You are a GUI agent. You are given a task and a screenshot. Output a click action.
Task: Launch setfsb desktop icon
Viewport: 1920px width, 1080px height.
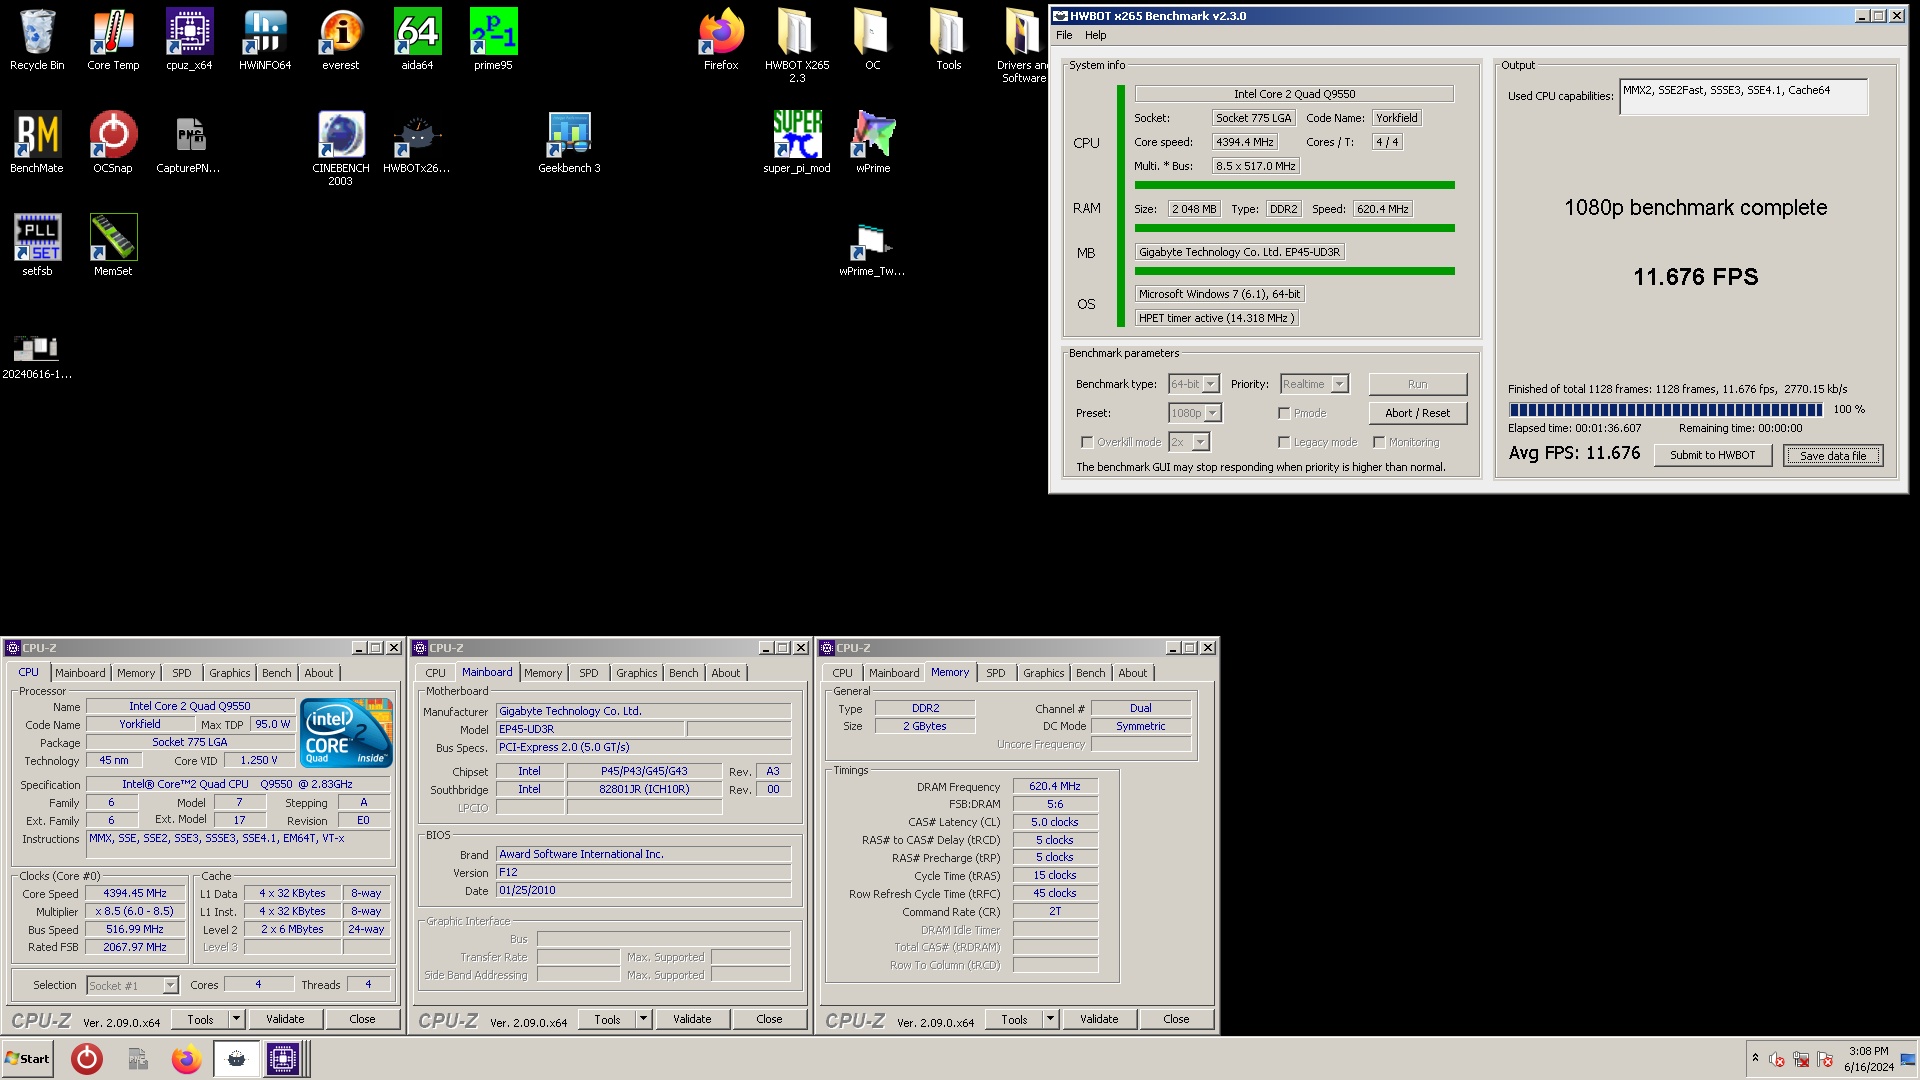[37, 246]
